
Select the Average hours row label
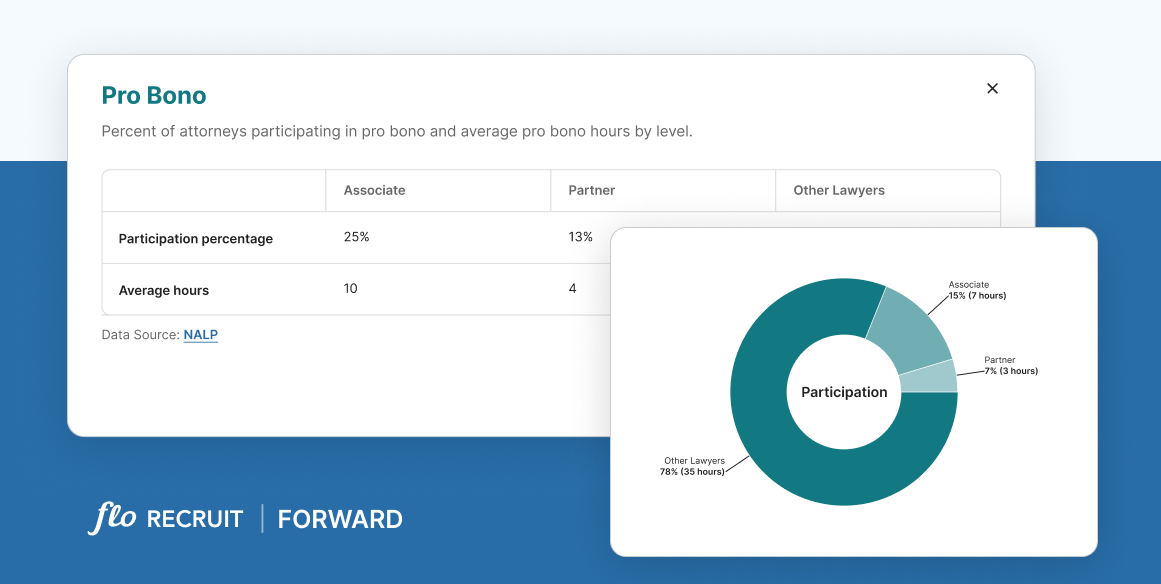pyautogui.click(x=163, y=289)
